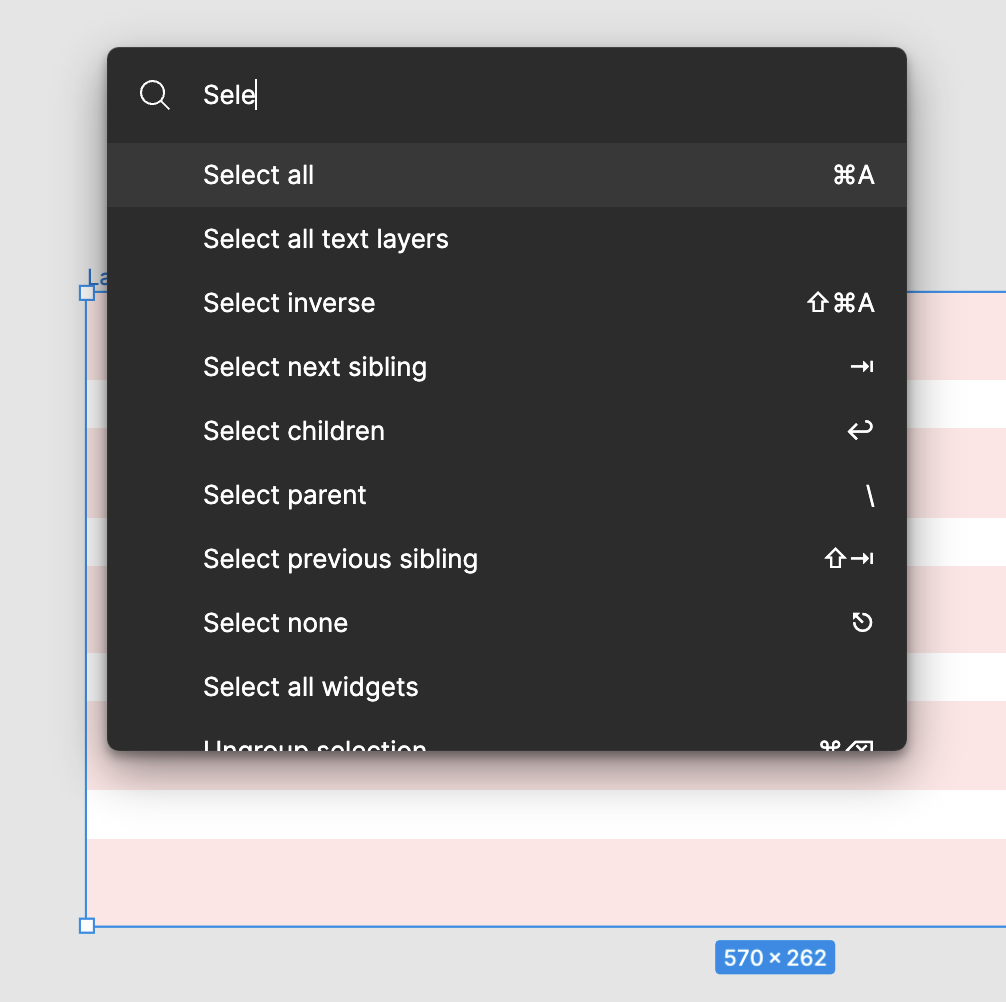Image resolution: width=1006 pixels, height=1002 pixels.
Task: Click the ⌘A shortcut label
Action: pyautogui.click(x=853, y=175)
